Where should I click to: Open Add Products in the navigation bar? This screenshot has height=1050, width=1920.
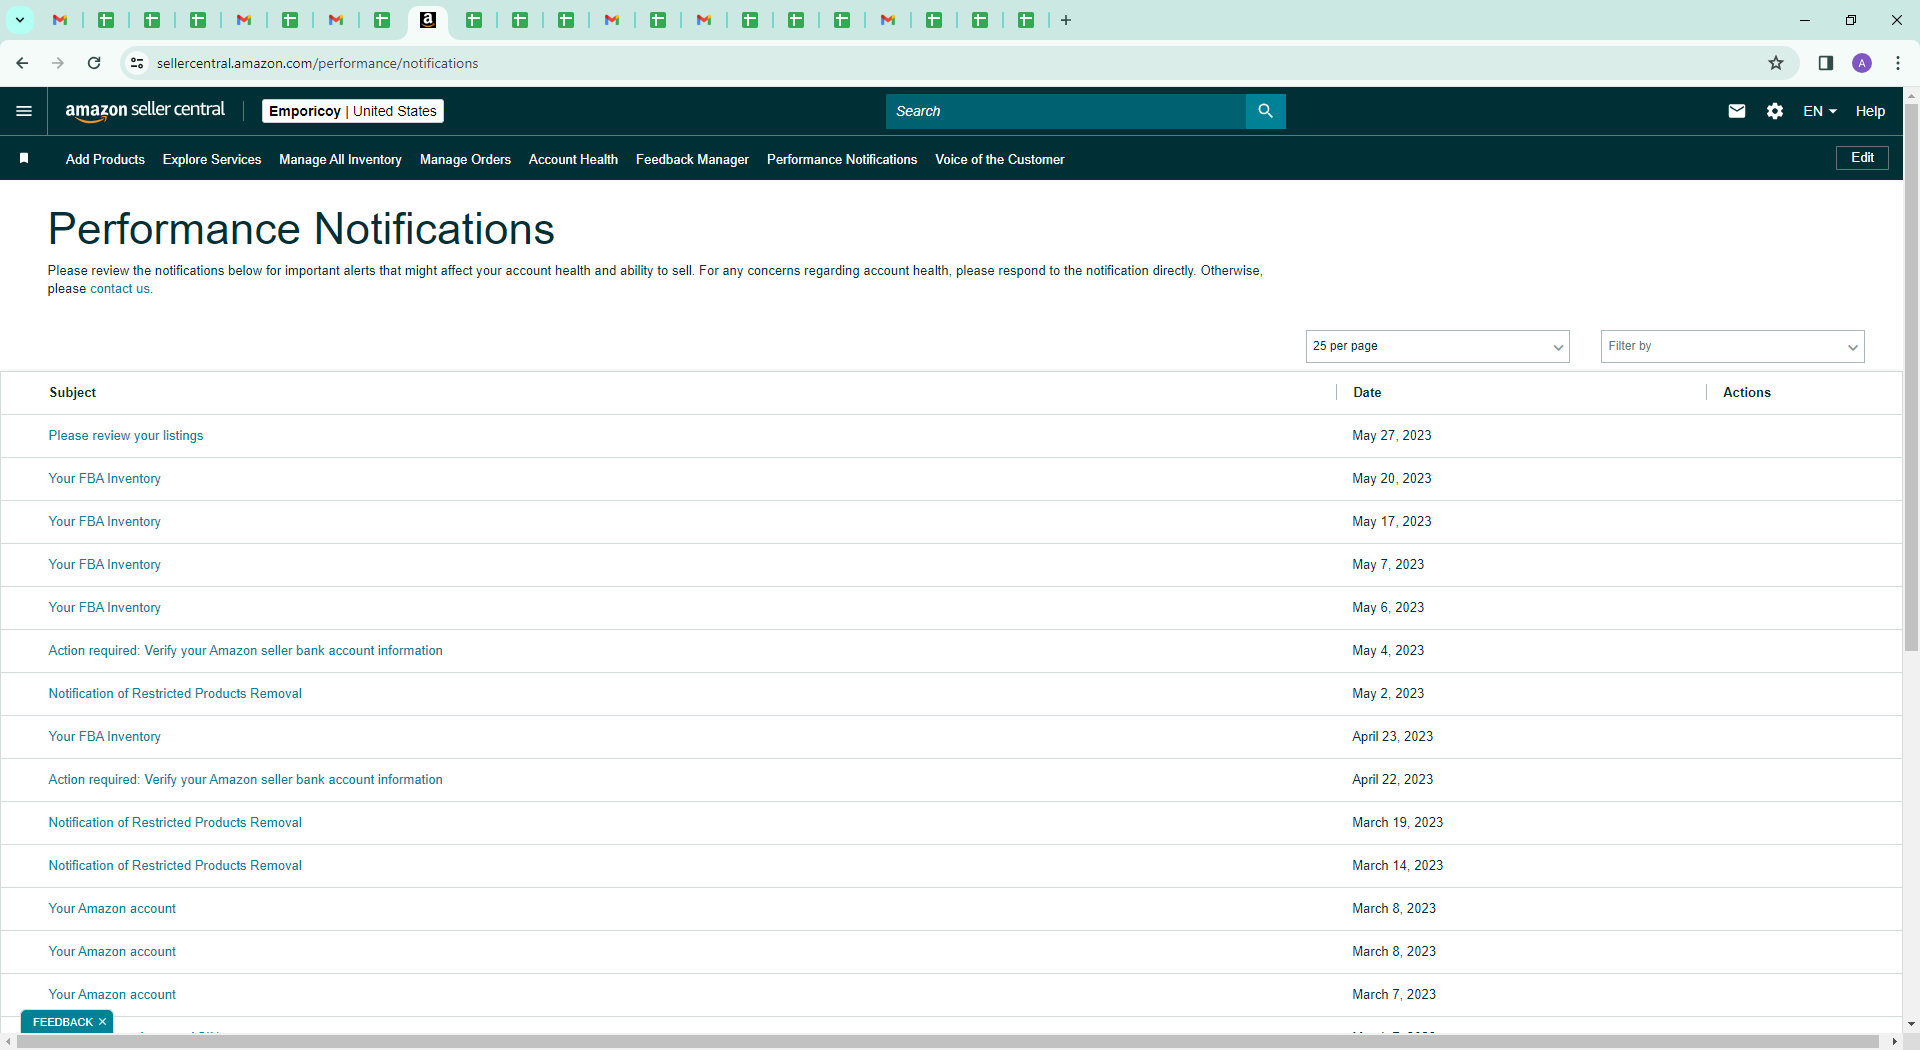pos(105,159)
